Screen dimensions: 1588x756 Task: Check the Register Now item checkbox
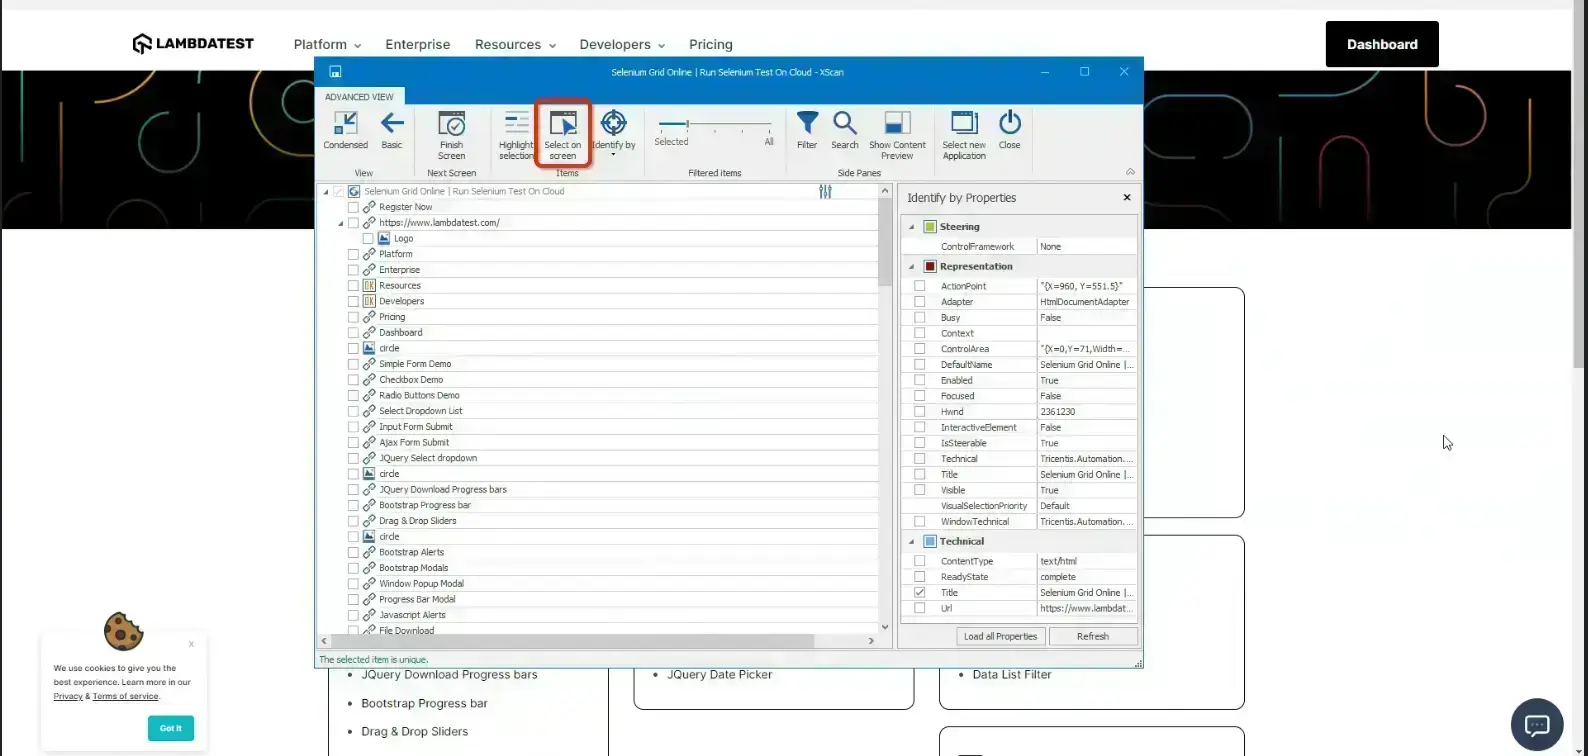tap(353, 207)
